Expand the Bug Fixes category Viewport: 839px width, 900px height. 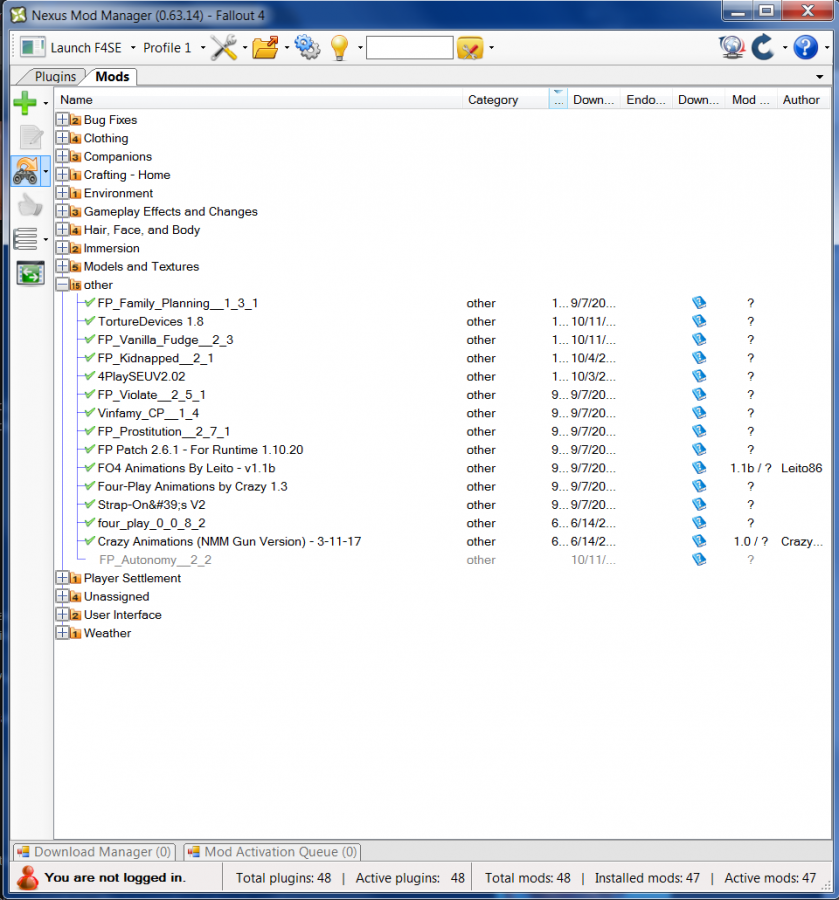pos(62,119)
